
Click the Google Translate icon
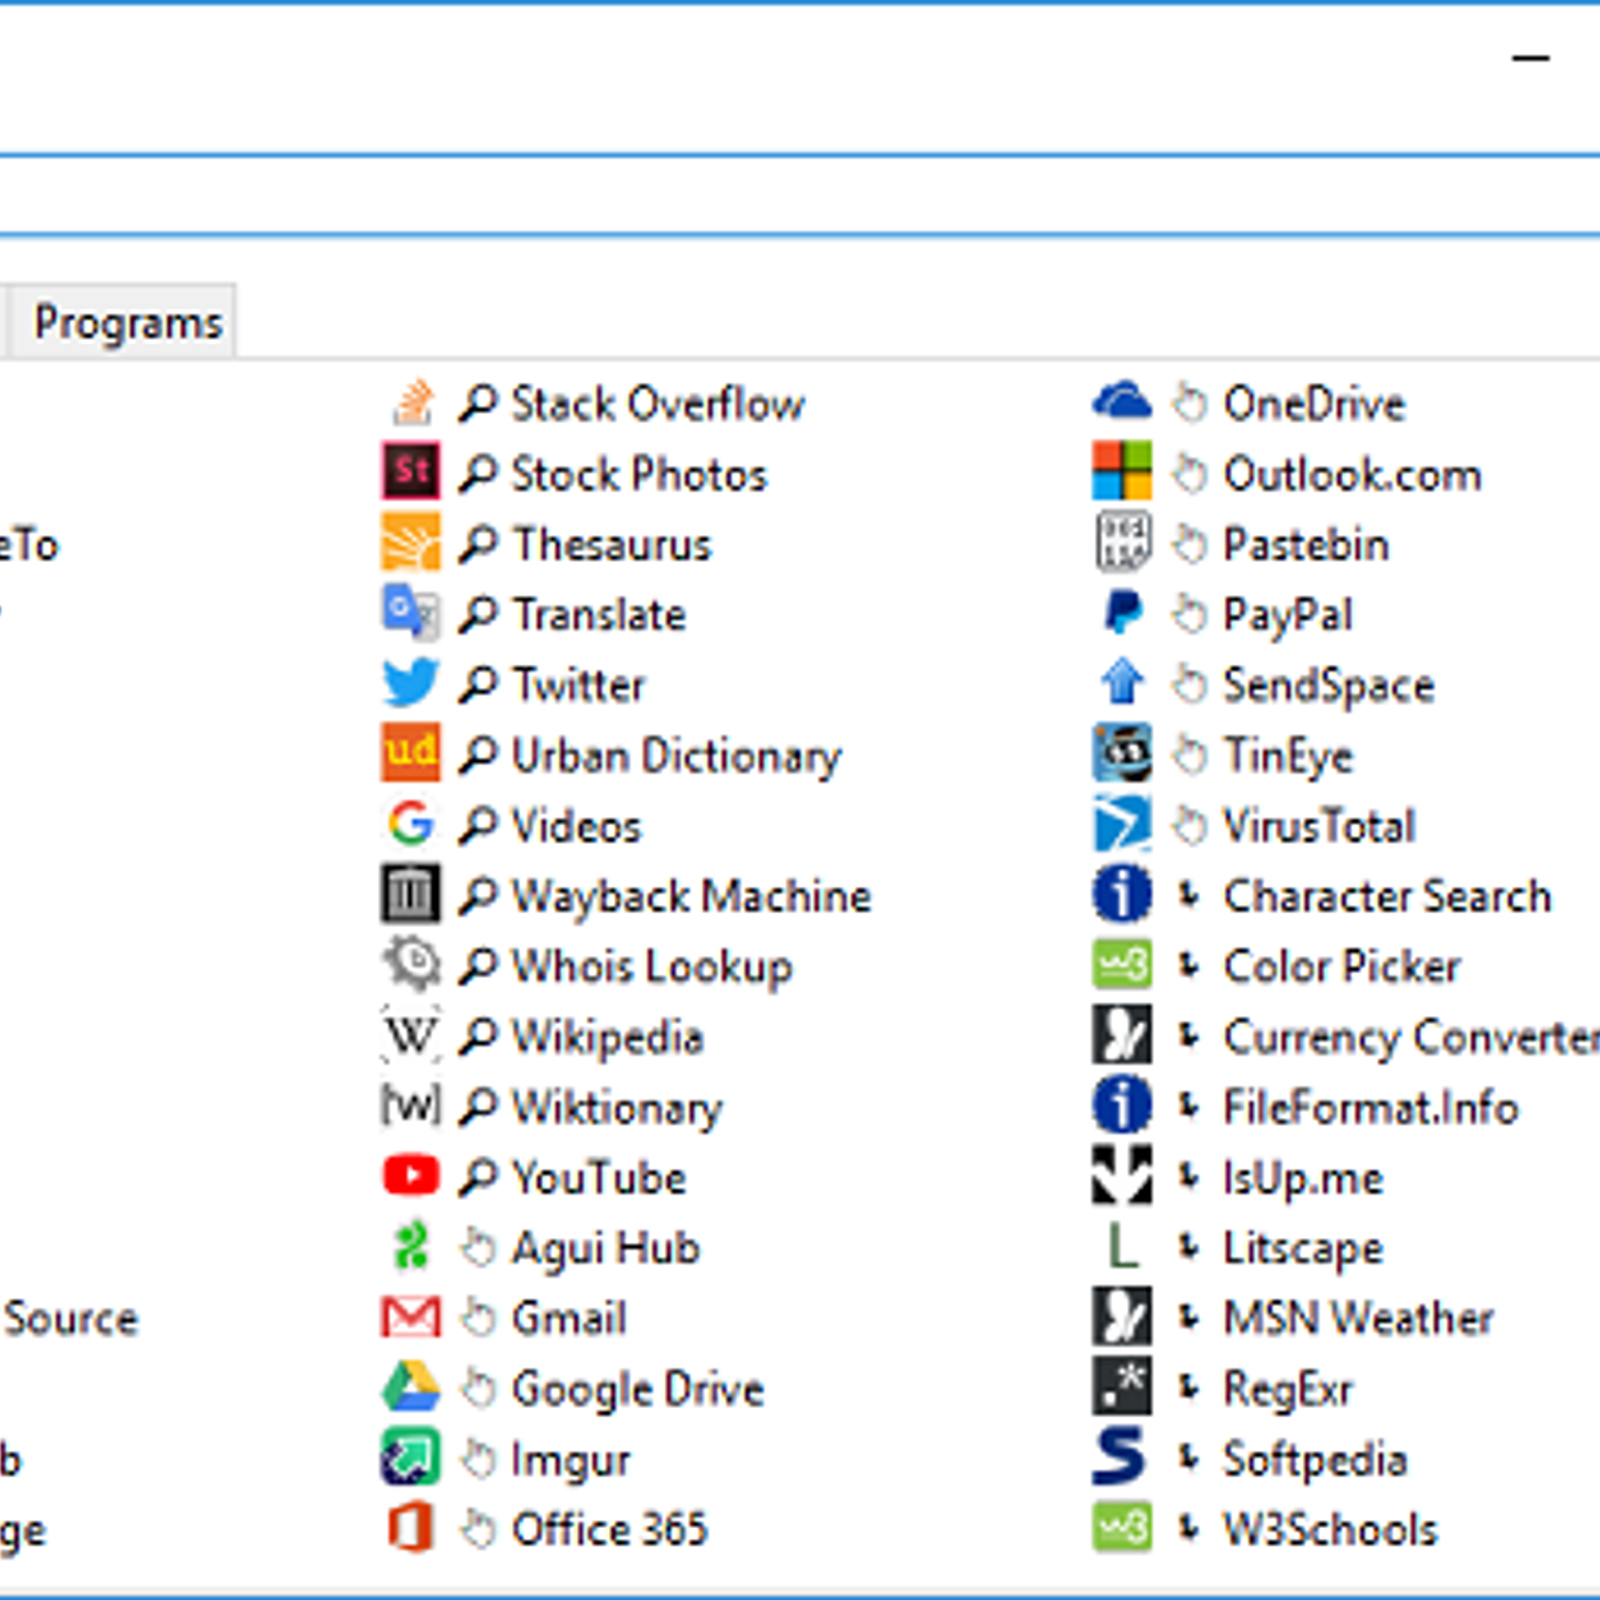(x=411, y=613)
